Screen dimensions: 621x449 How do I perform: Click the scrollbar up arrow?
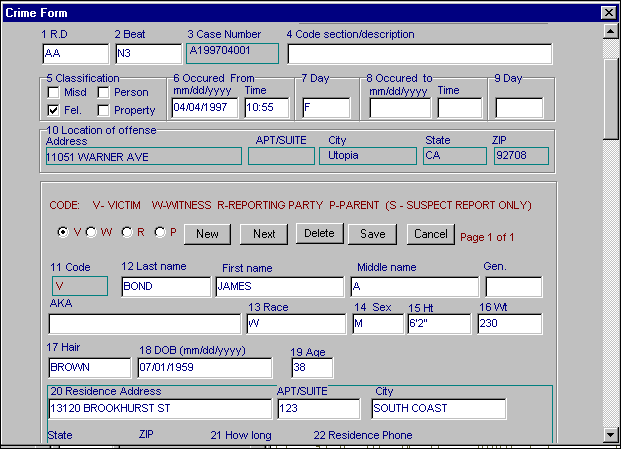pos(610,31)
